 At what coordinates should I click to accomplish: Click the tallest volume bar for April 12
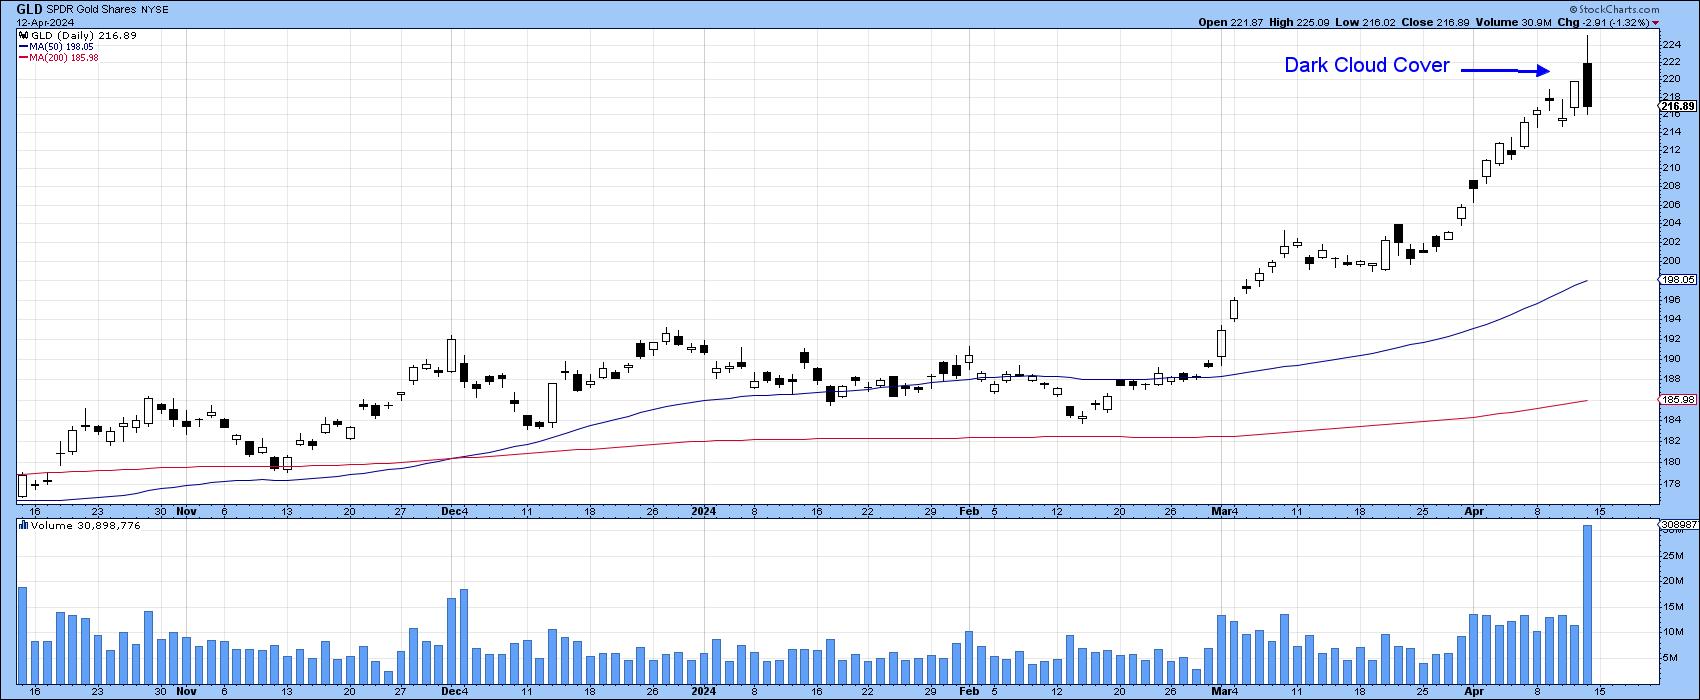[1587, 603]
